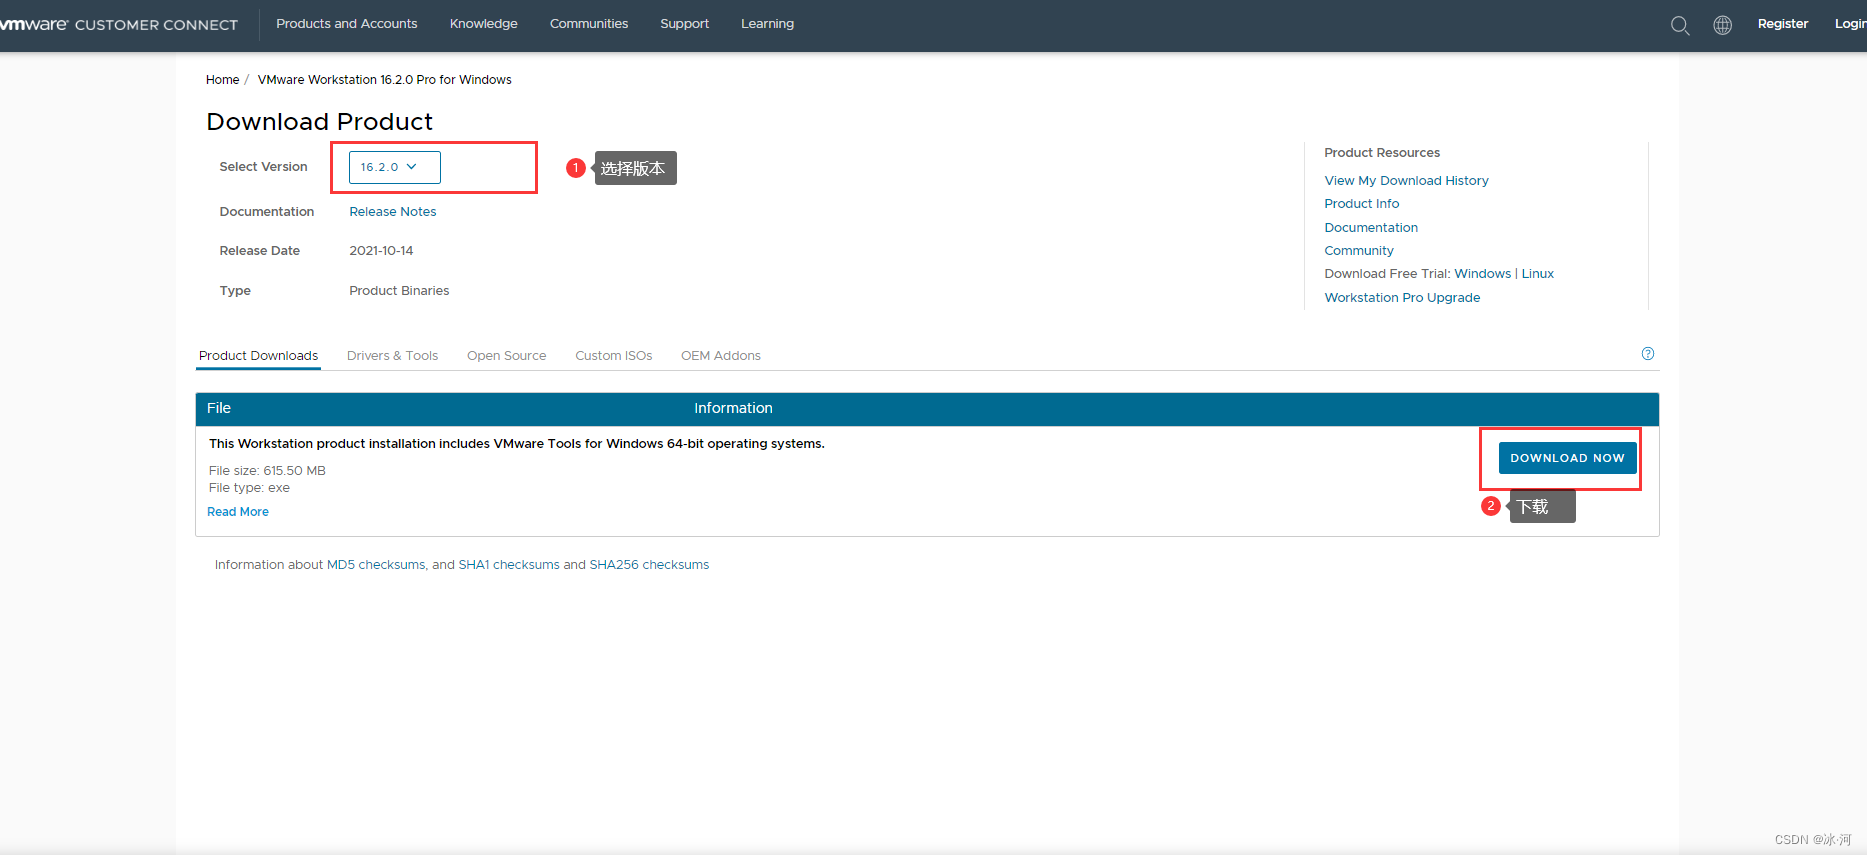Click the Release Date label
This screenshot has height=855, width=1867.
[x=260, y=251]
